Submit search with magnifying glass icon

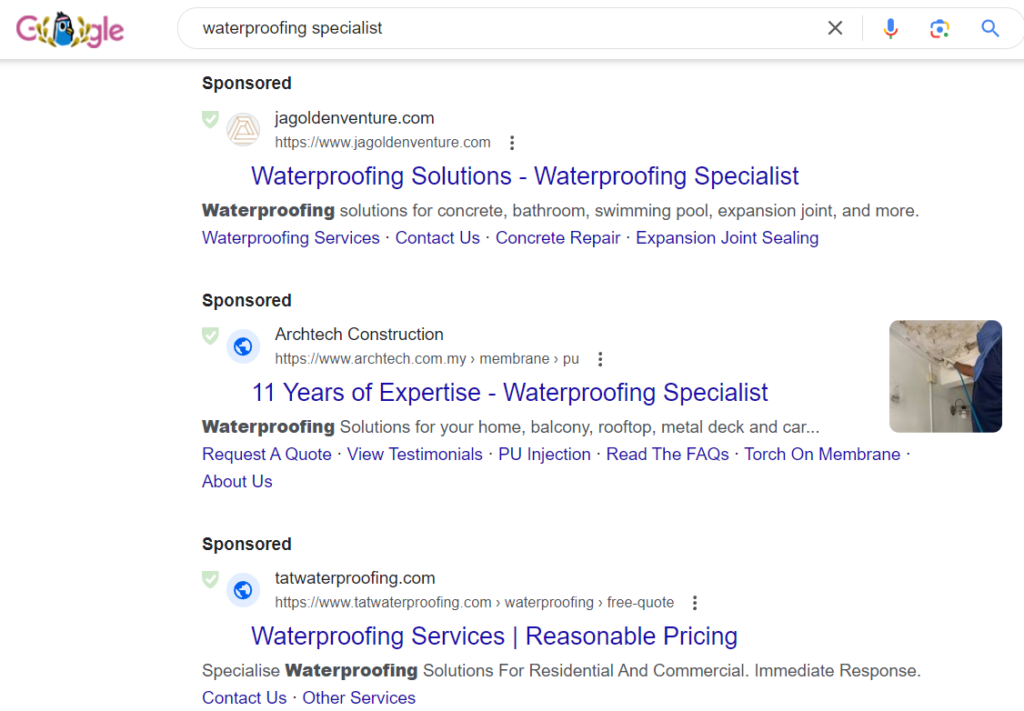pyautogui.click(x=990, y=28)
